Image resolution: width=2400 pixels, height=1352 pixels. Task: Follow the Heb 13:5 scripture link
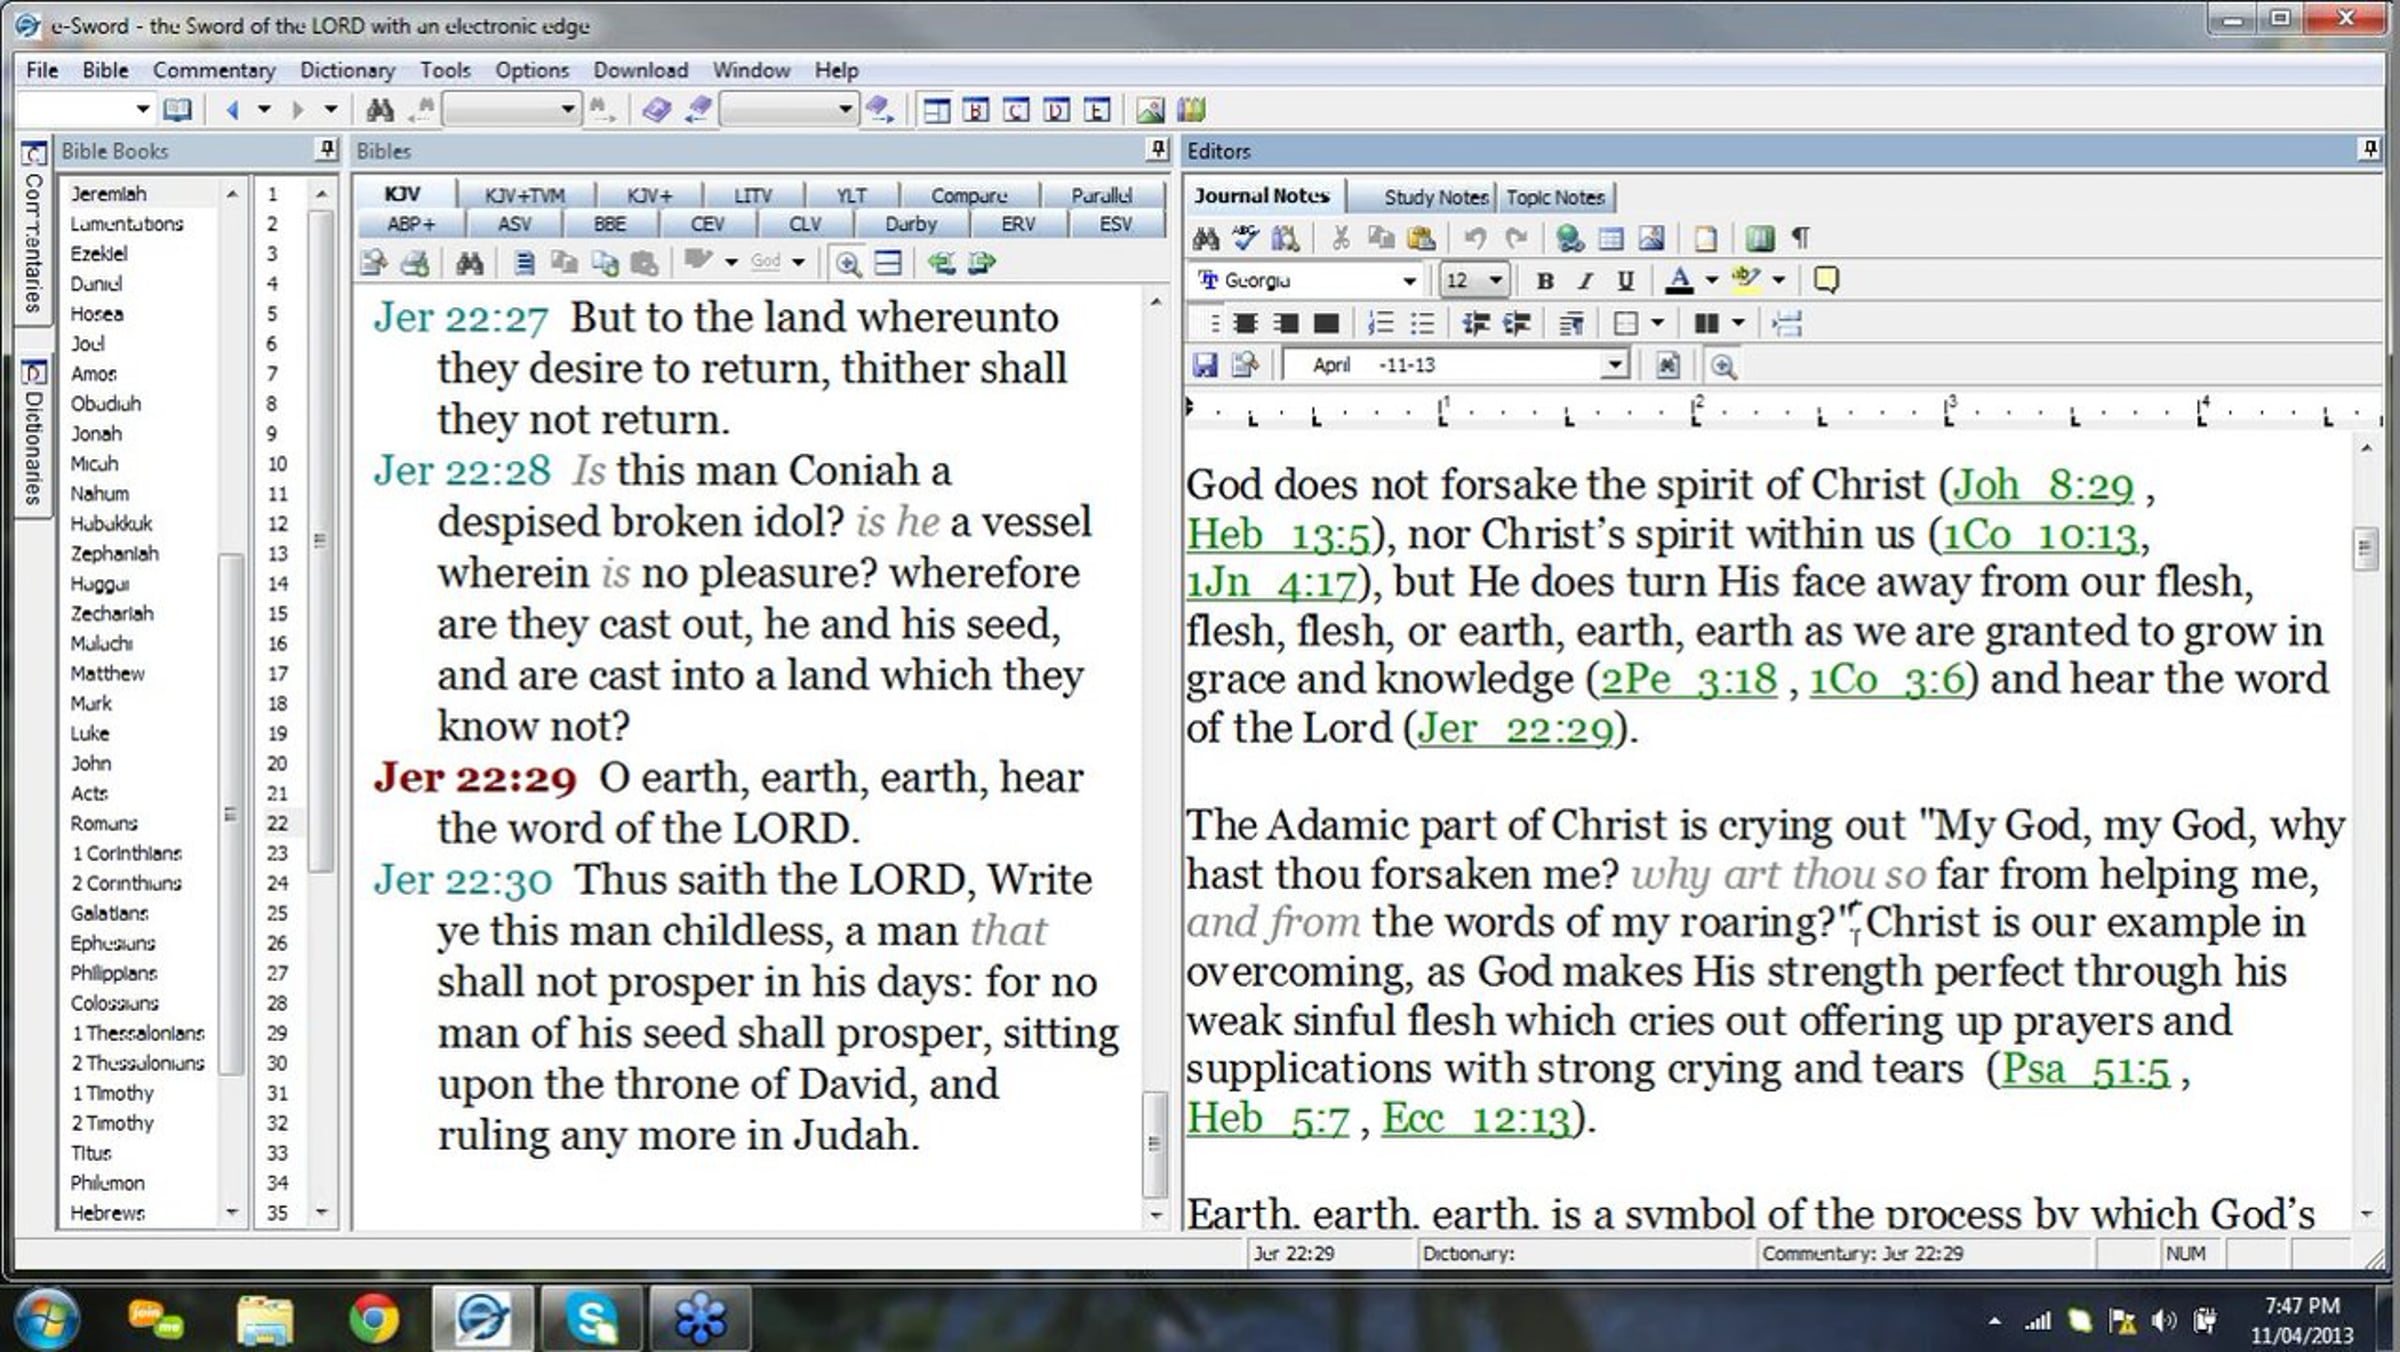1277,536
